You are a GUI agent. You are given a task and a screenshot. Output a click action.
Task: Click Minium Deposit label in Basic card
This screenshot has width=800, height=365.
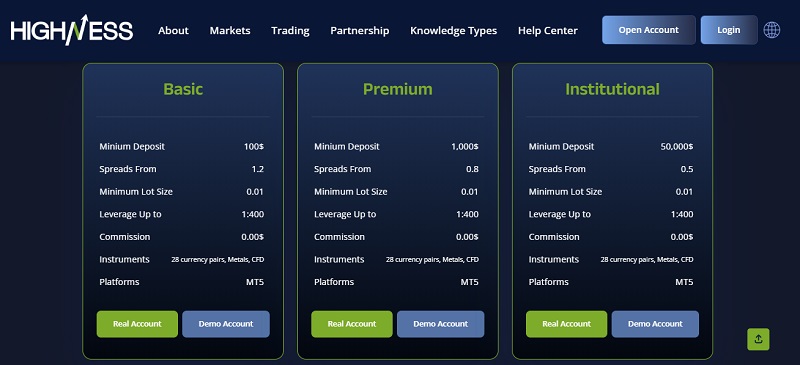[x=132, y=147]
